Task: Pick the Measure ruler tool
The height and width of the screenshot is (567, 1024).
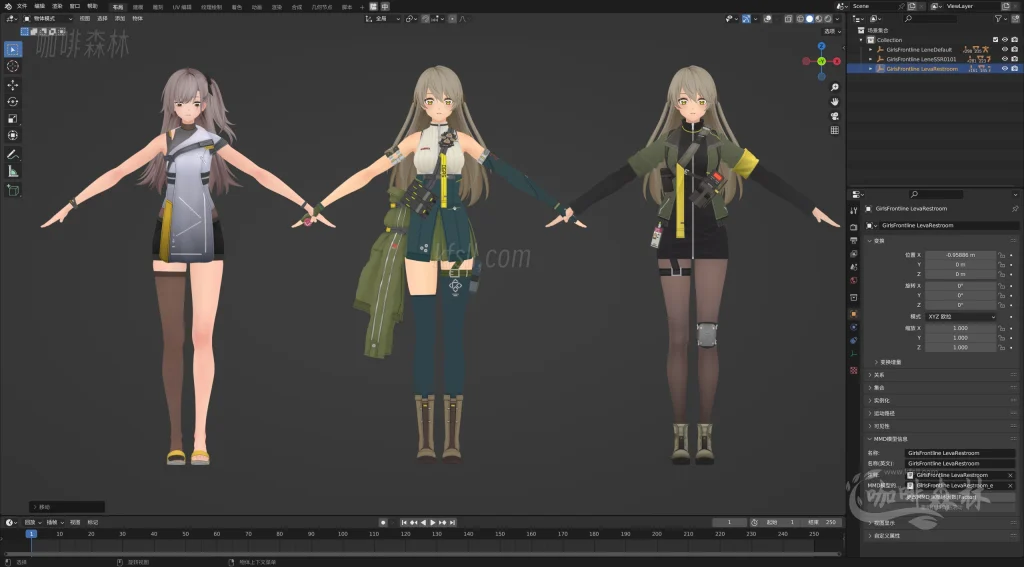Action: [x=12, y=171]
